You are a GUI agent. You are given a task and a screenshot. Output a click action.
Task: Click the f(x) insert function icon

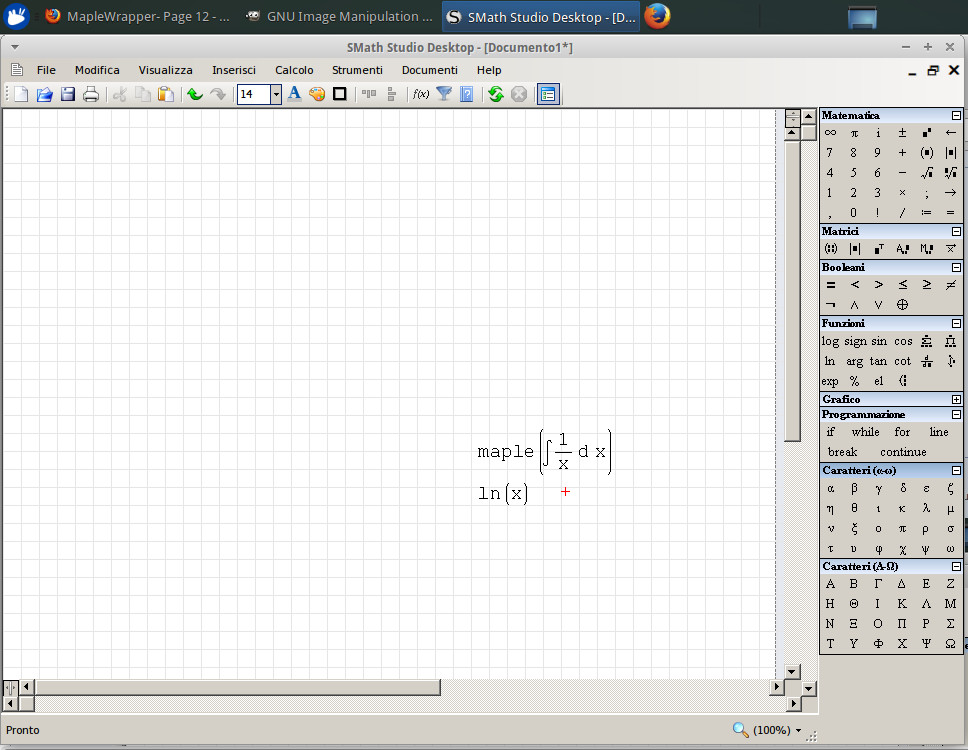click(x=421, y=94)
